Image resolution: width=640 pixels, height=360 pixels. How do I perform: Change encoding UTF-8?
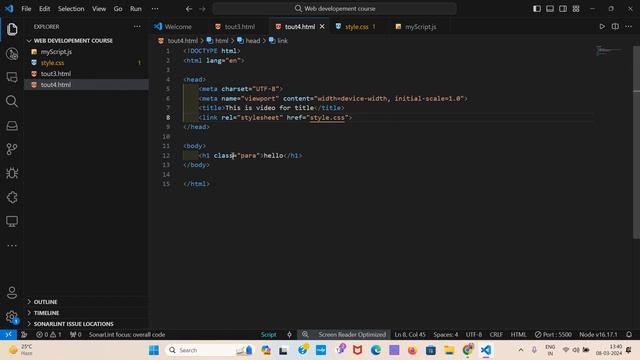point(473,334)
